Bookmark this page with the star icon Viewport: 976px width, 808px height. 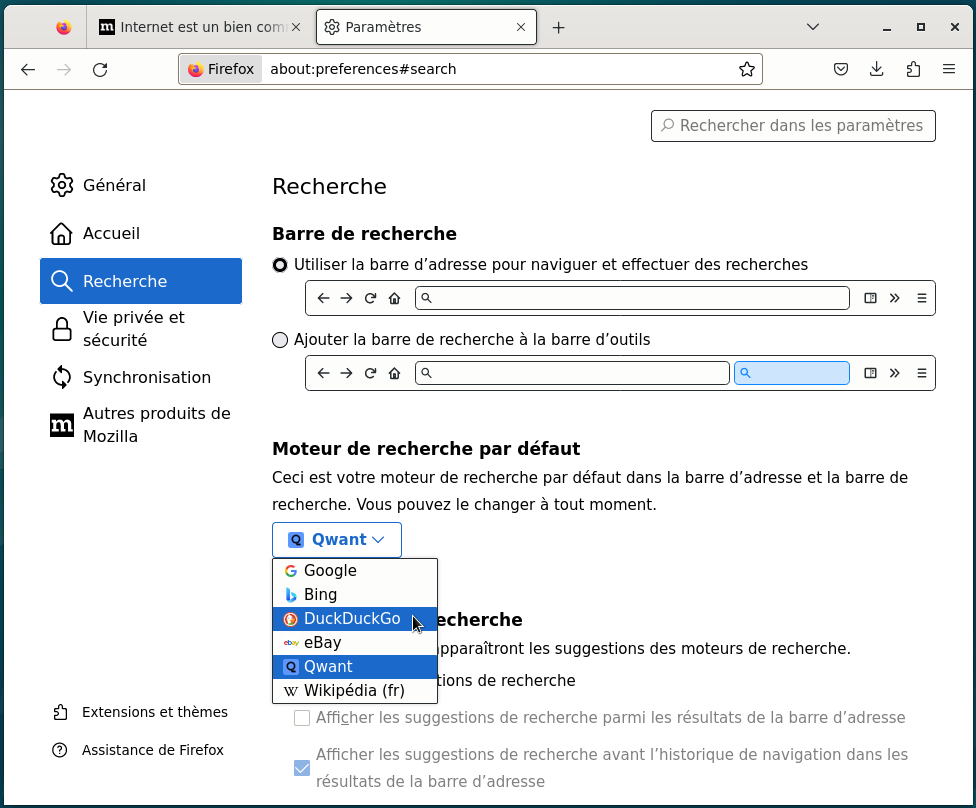click(x=746, y=69)
